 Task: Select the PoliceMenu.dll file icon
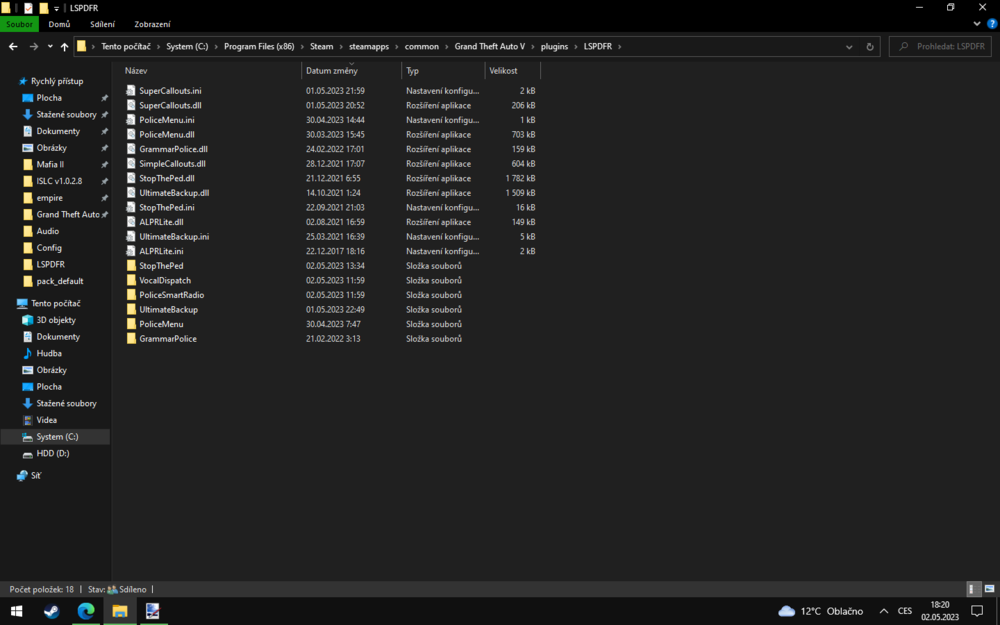click(131, 135)
